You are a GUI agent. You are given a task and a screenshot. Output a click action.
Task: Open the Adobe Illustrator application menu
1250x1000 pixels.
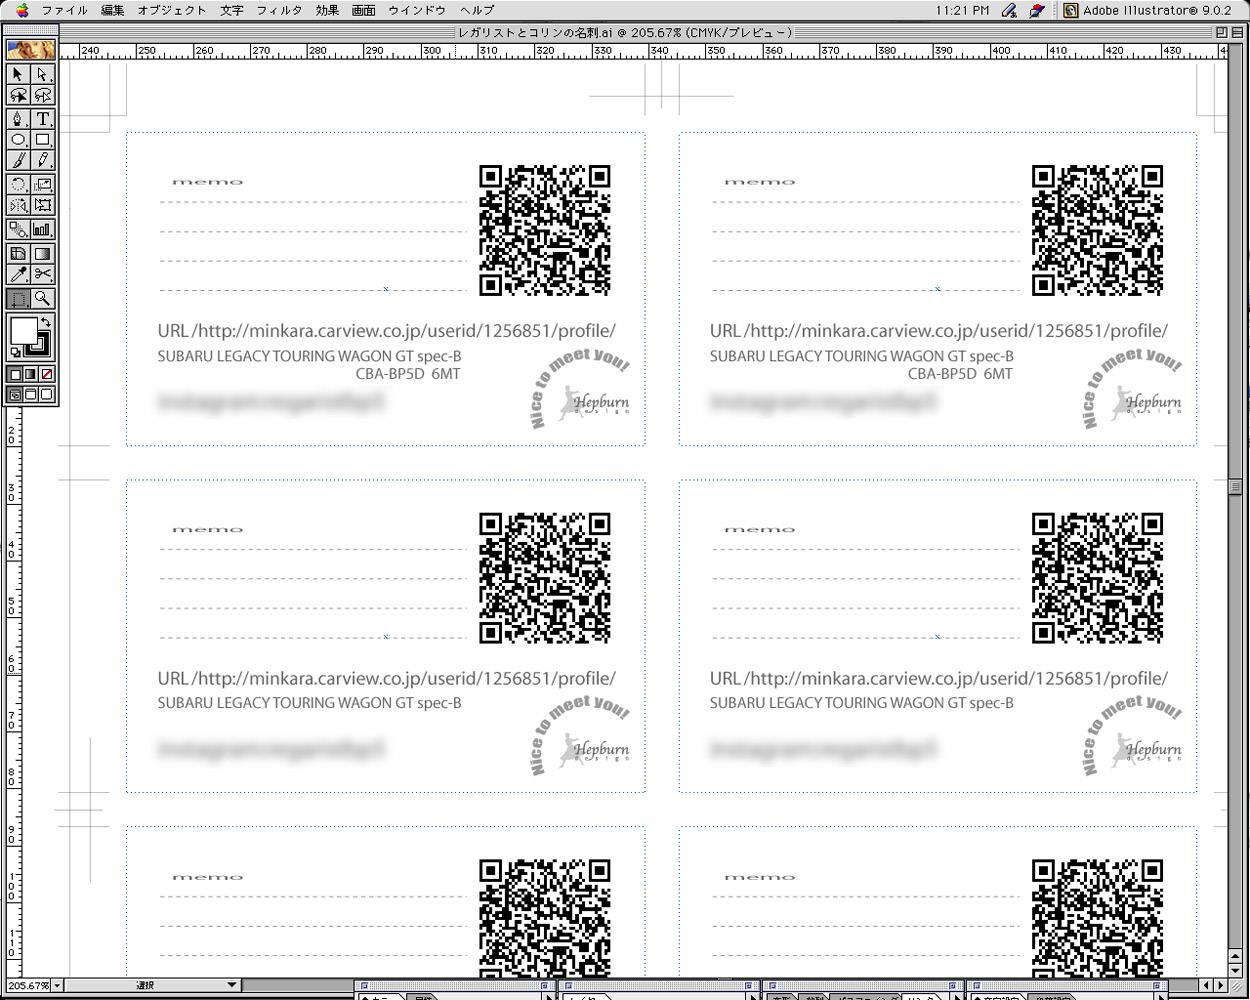(1147, 10)
